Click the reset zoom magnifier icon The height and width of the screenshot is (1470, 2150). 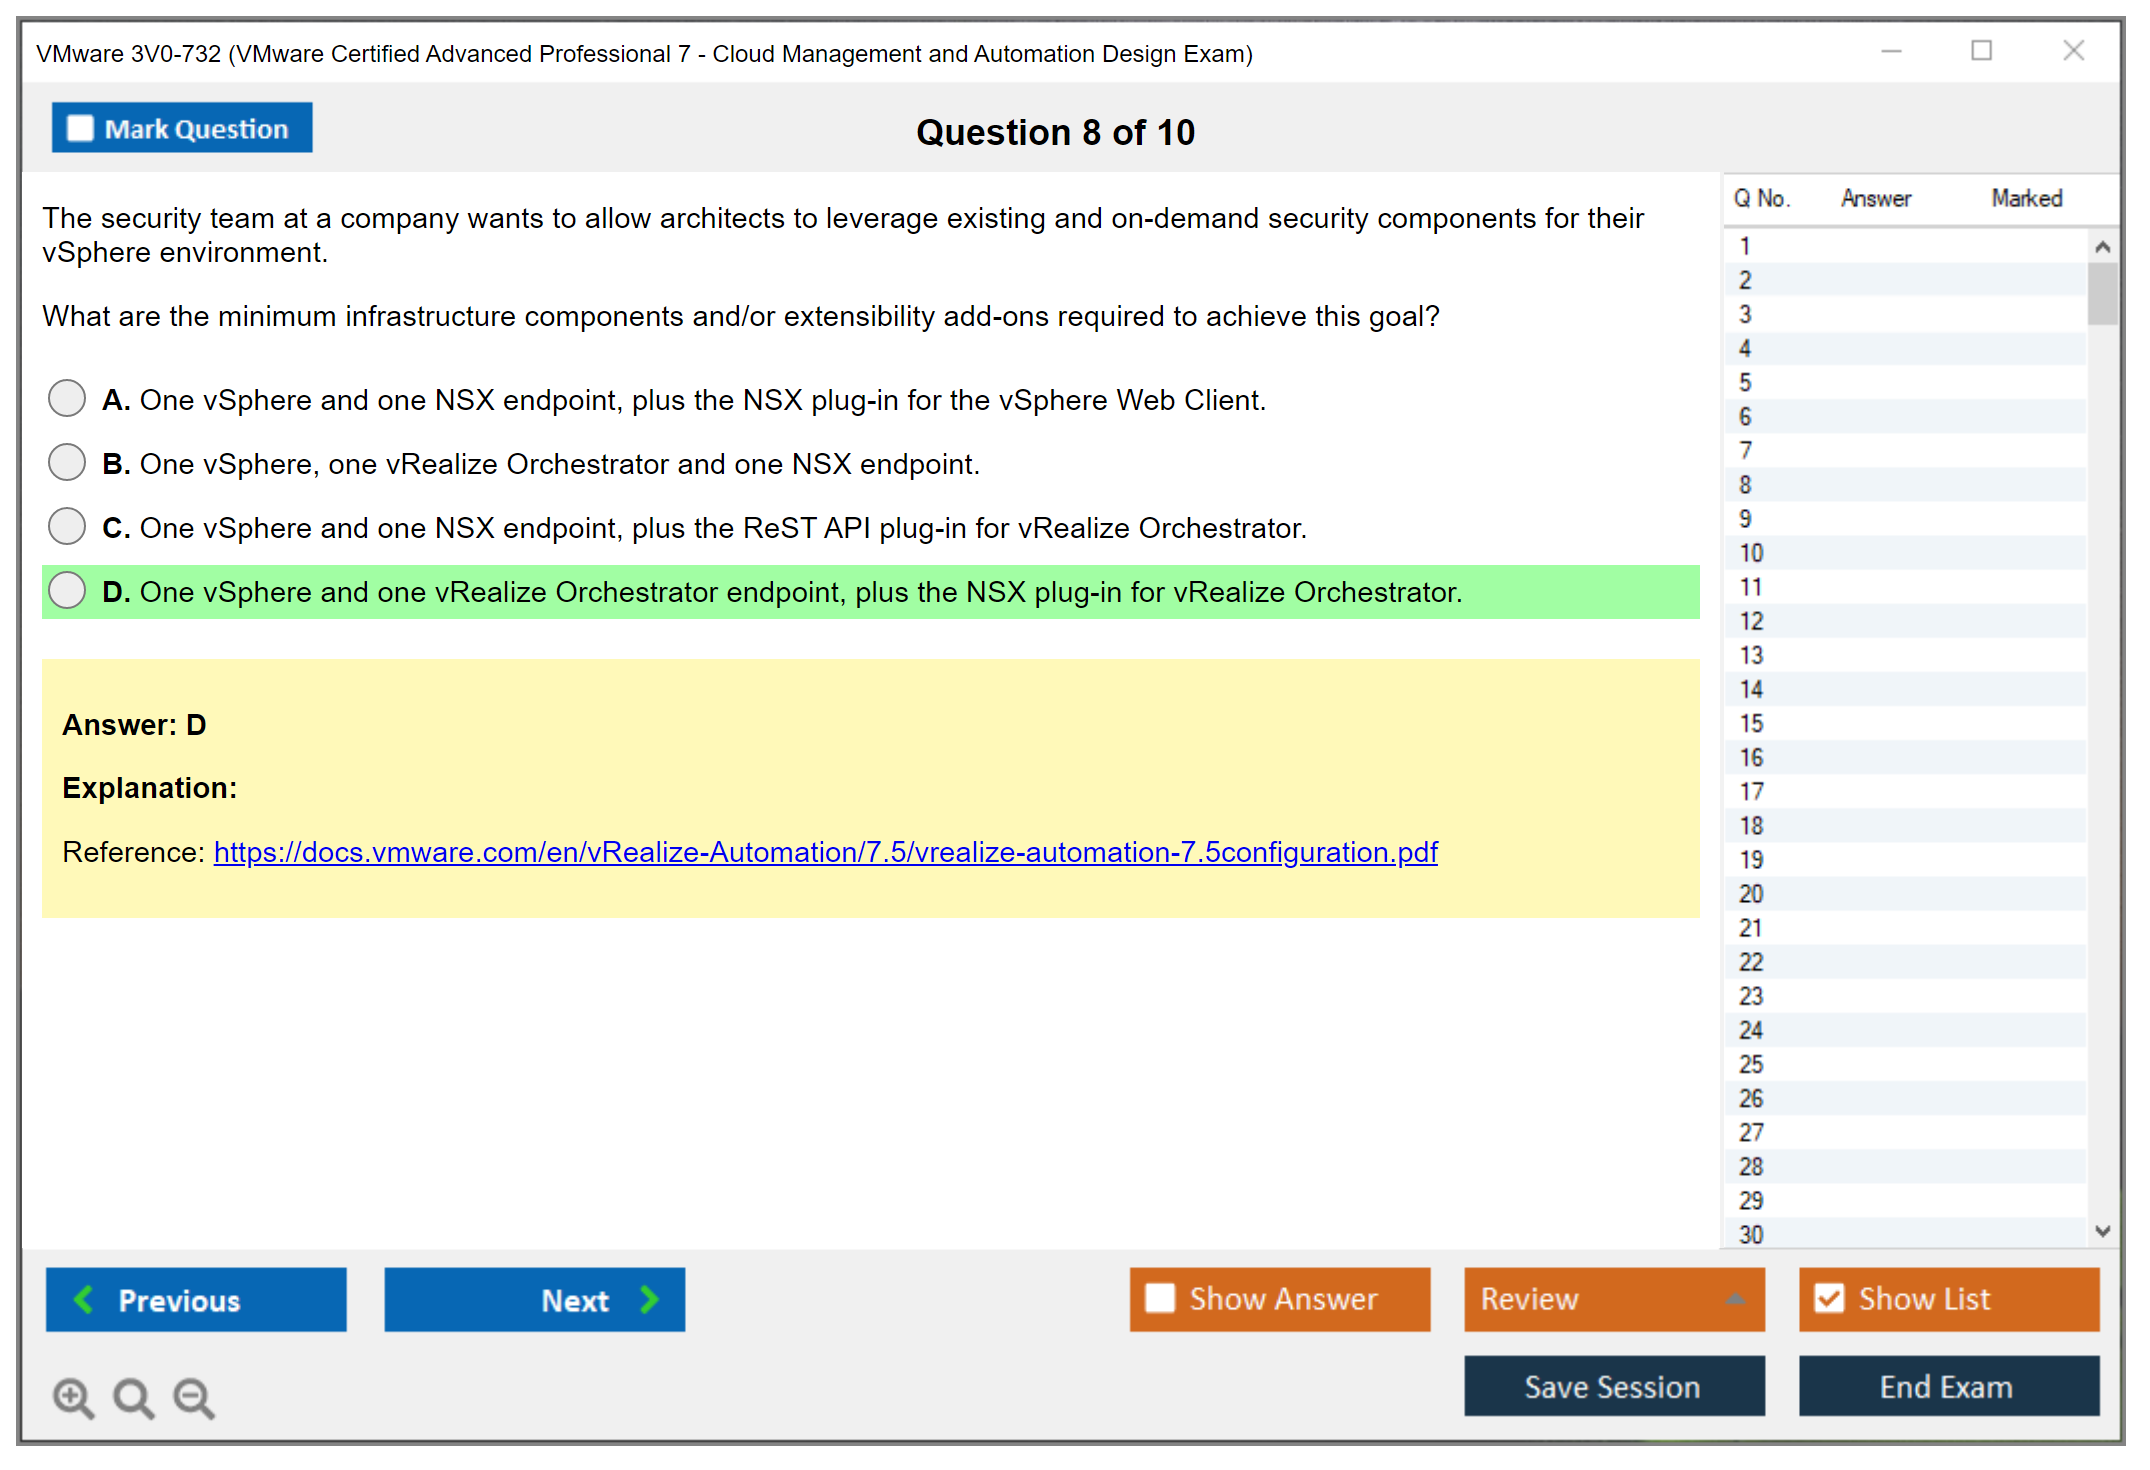(x=133, y=1397)
